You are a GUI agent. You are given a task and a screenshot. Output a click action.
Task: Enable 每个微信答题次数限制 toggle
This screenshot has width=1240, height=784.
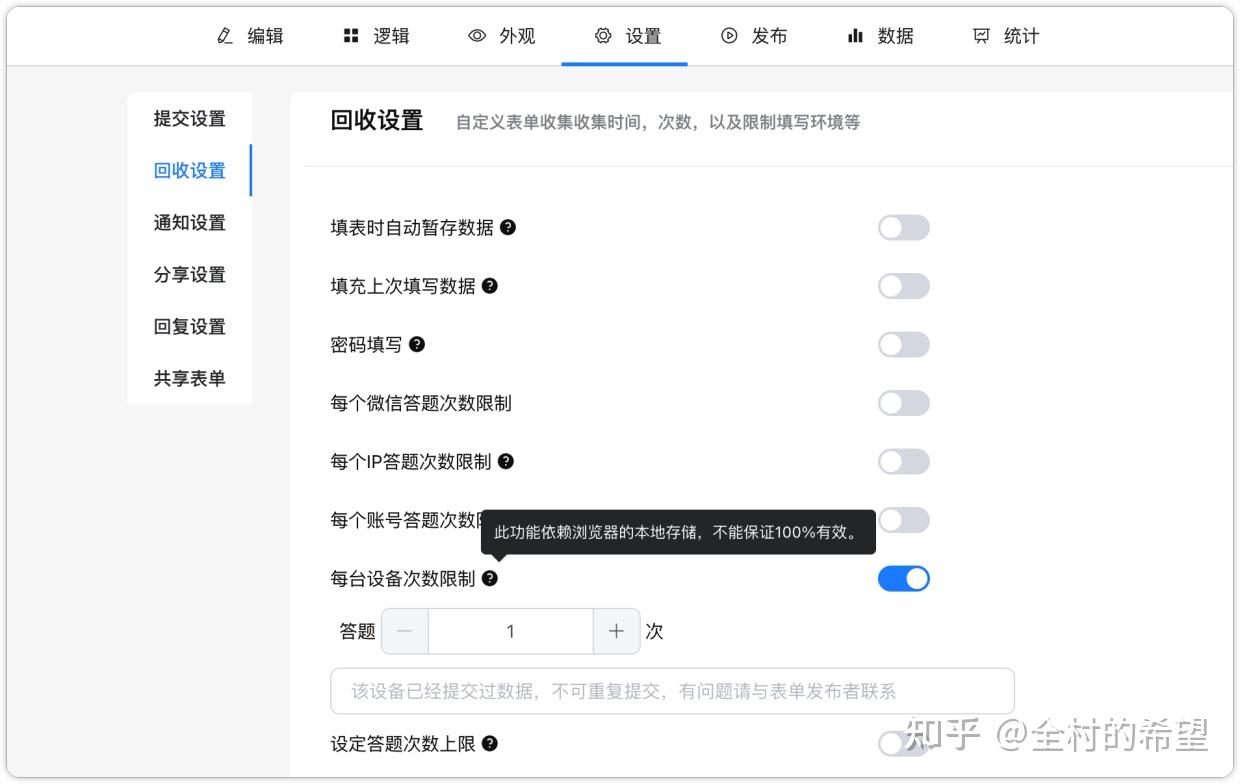[904, 403]
